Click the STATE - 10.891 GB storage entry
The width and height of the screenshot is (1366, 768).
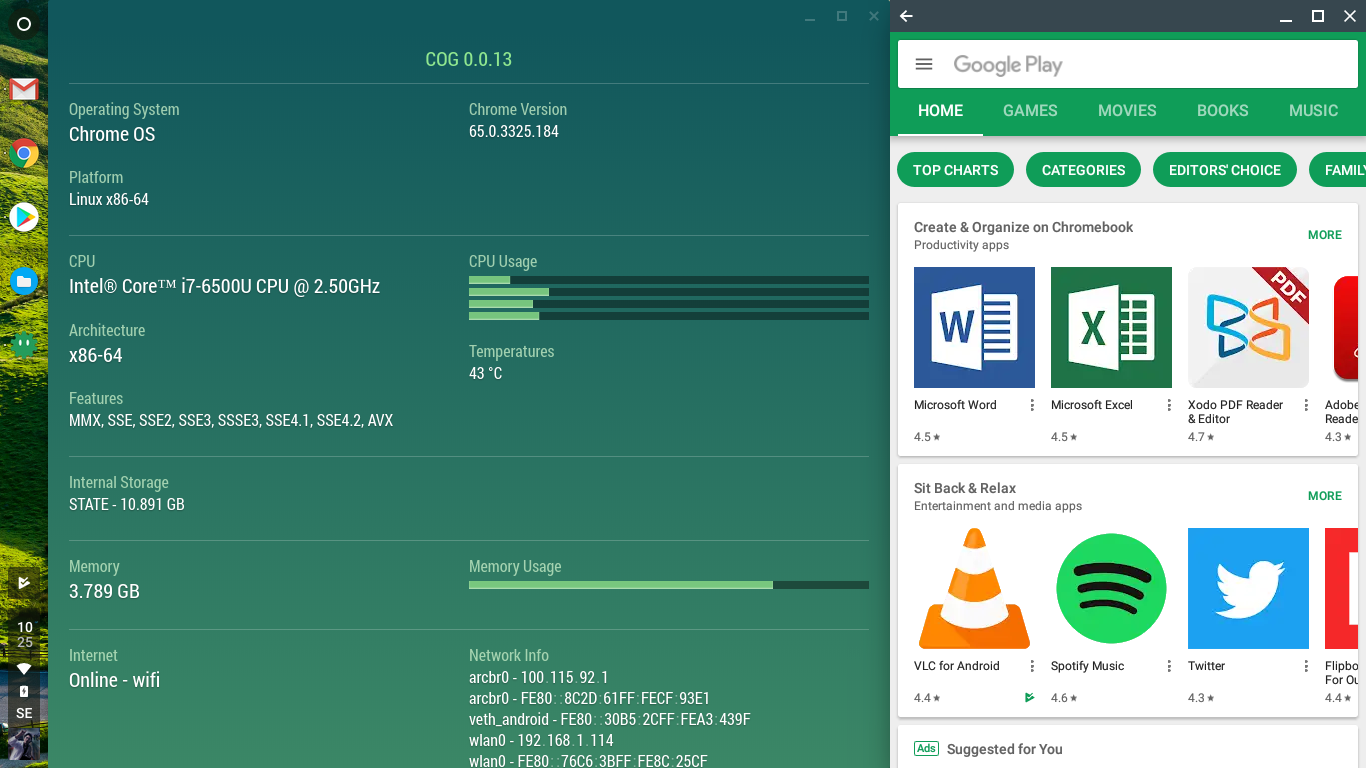[x=127, y=504]
